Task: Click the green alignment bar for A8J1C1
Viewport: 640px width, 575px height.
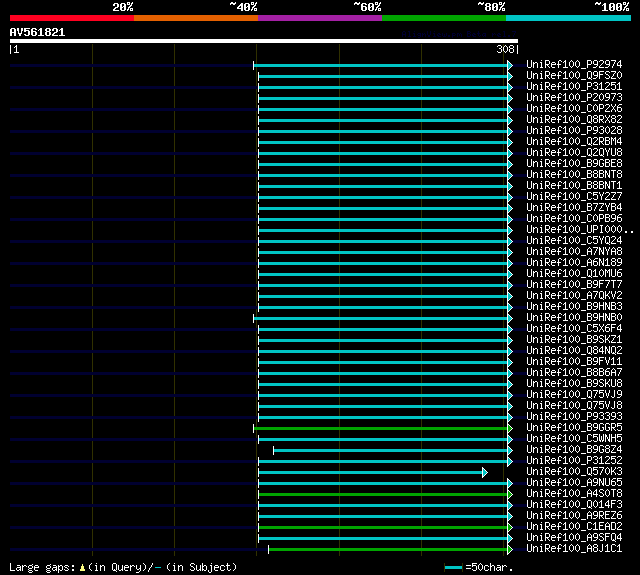Action: tap(388, 550)
